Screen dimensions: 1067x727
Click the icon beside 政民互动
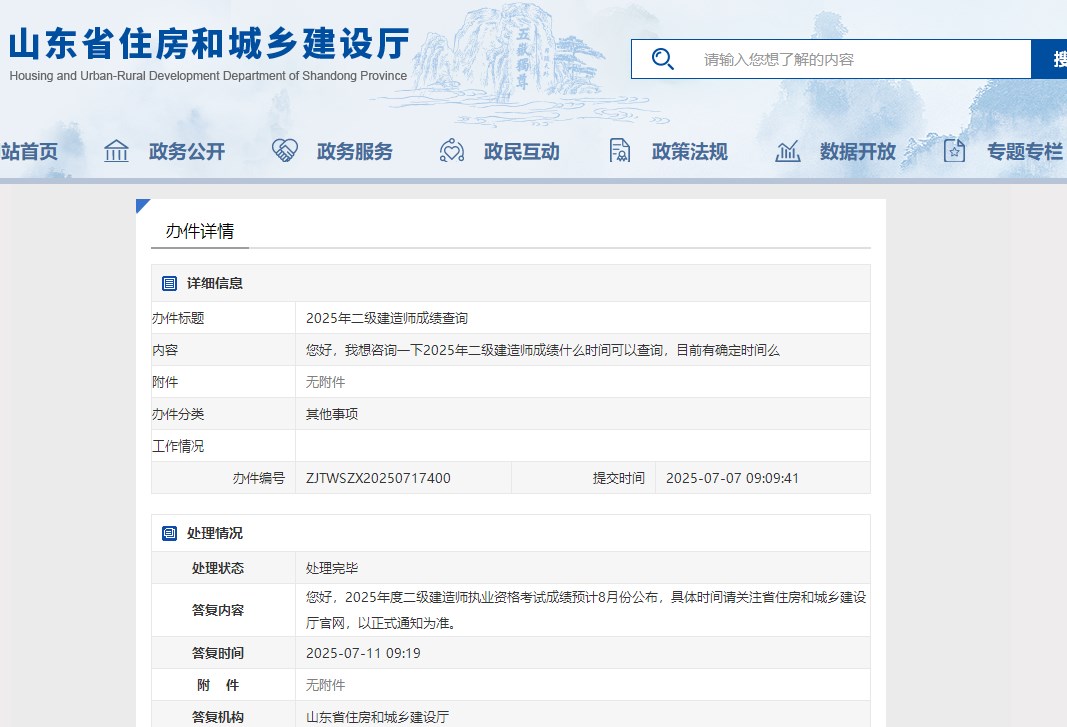tap(452, 151)
